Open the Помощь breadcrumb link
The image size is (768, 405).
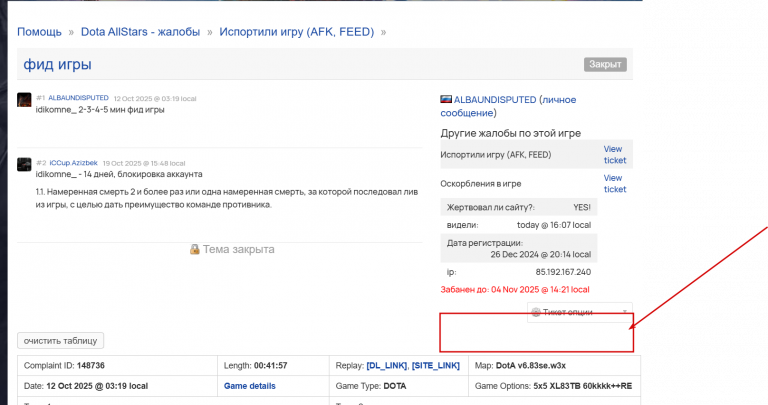coord(39,32)
